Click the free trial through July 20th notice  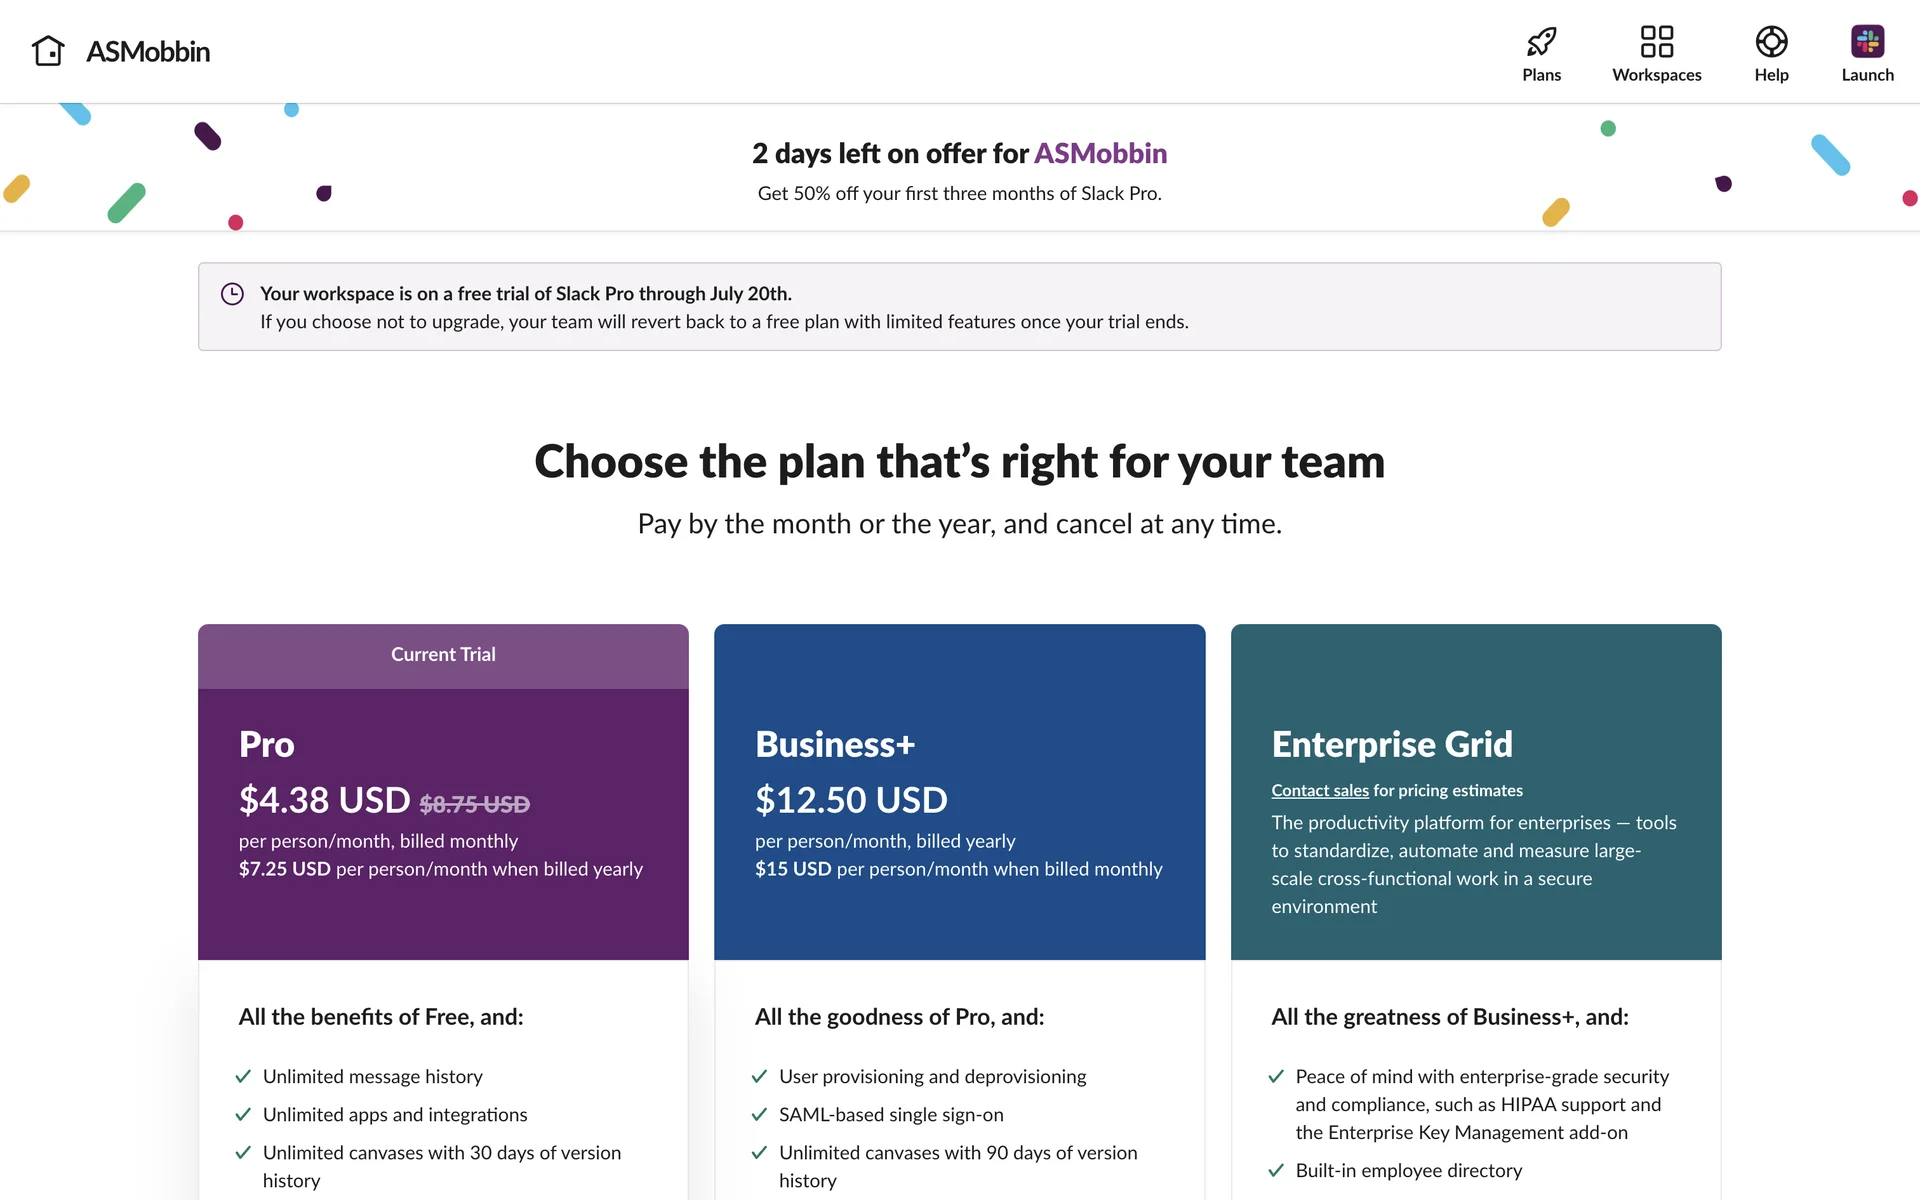(526, 294)
